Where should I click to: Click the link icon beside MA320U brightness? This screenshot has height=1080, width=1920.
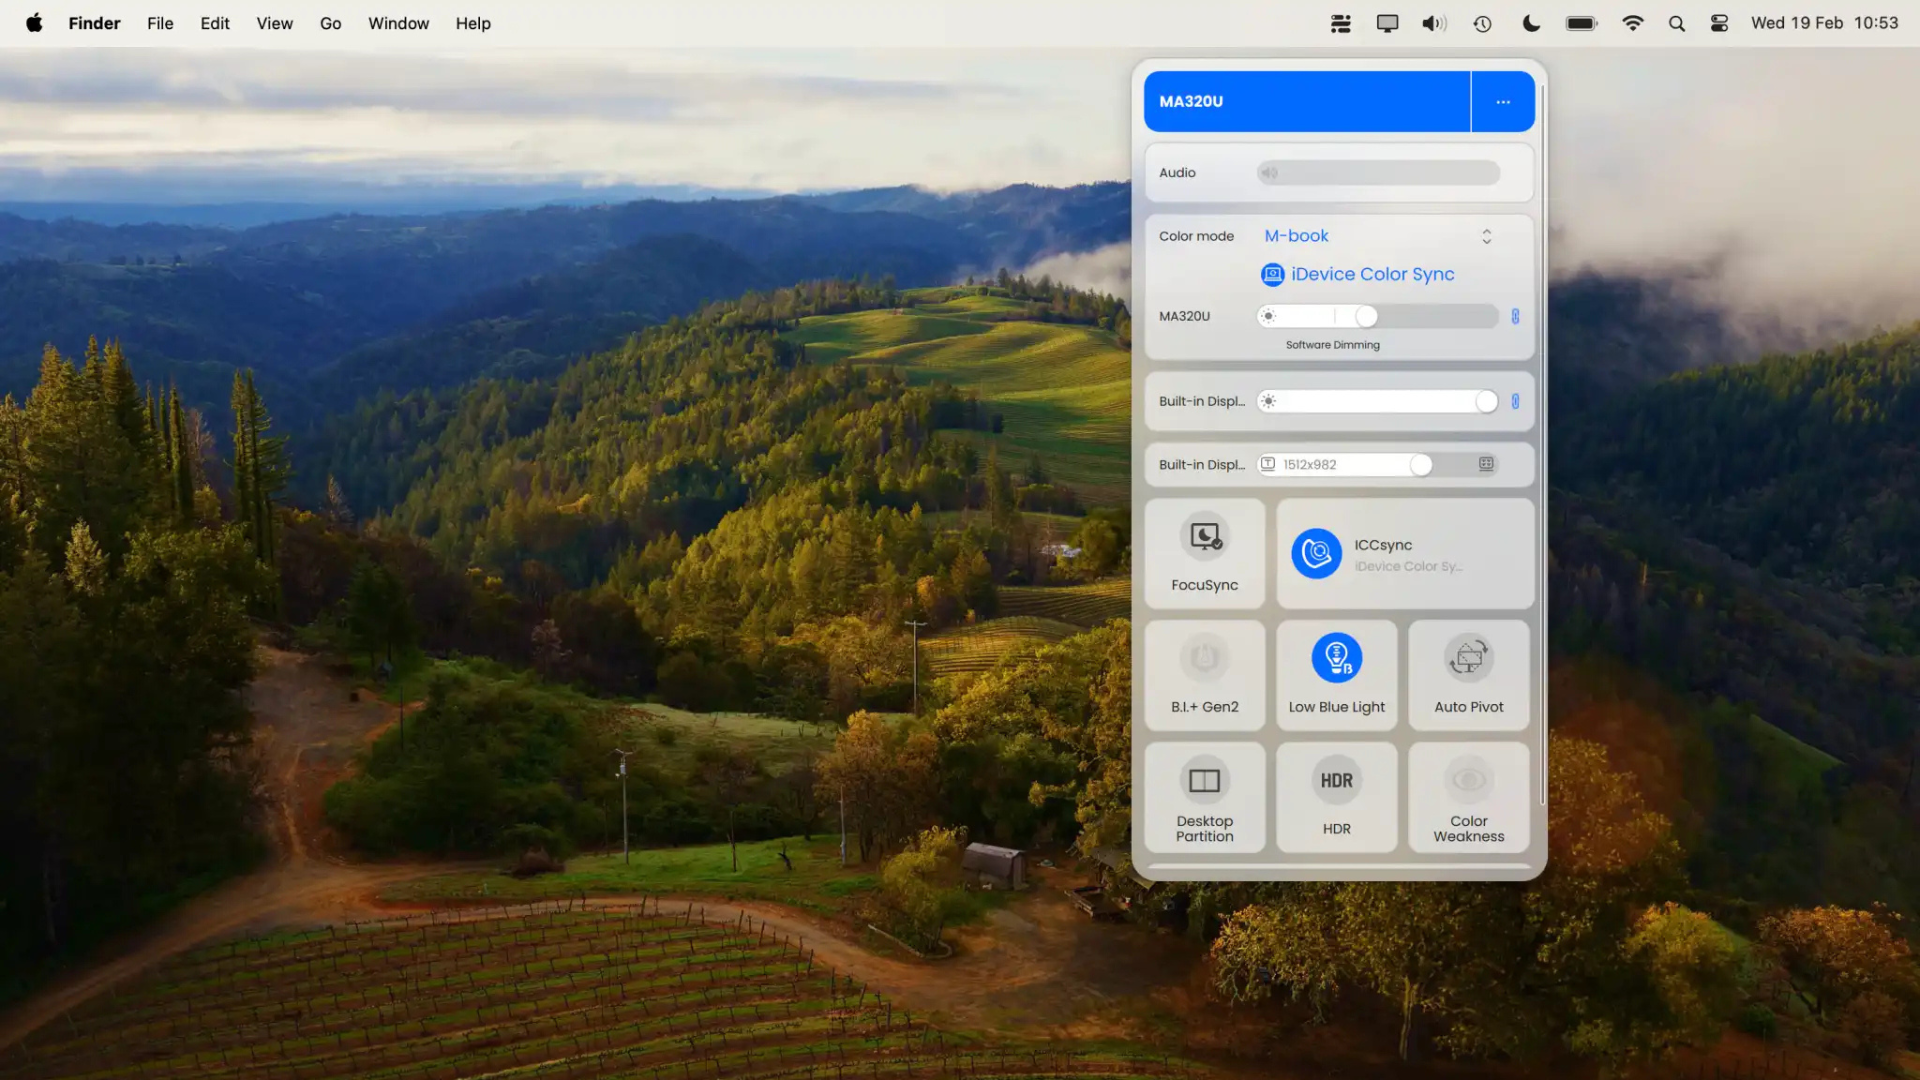(1515, 316)
